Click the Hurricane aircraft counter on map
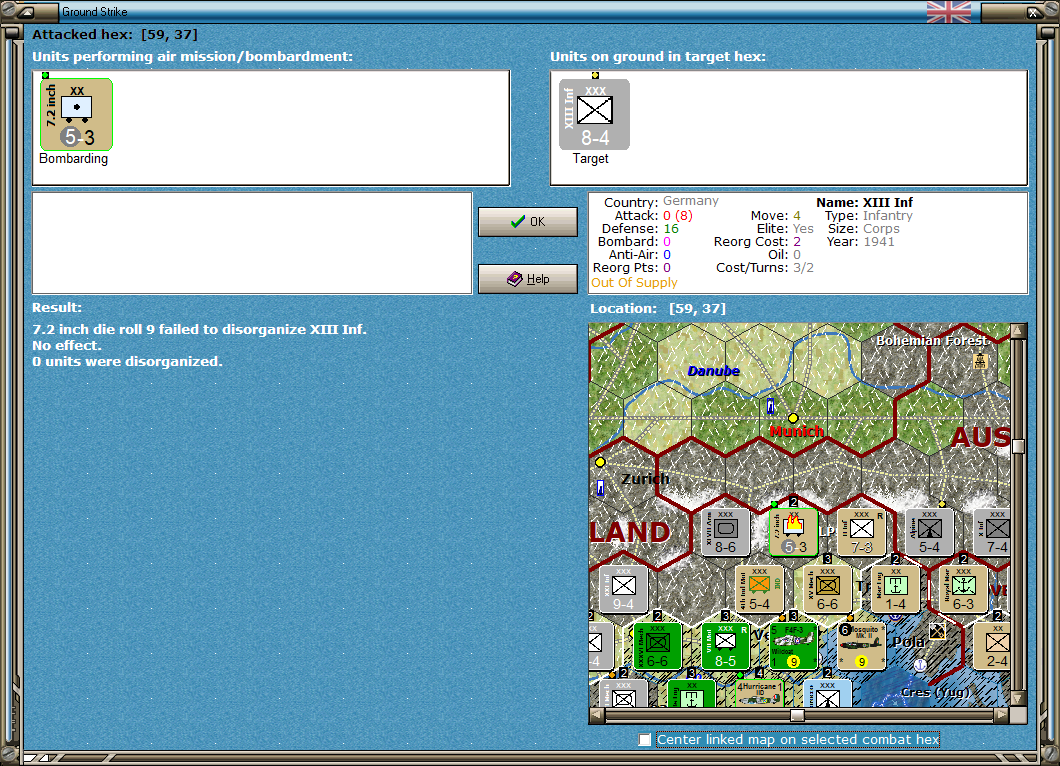The height and width of the screenshot is (766, 1060). click(x=759, y=694)
